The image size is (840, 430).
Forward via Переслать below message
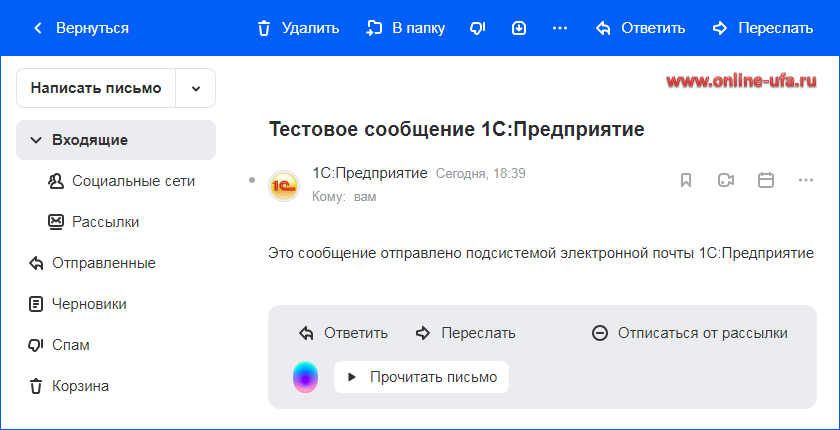466,333
